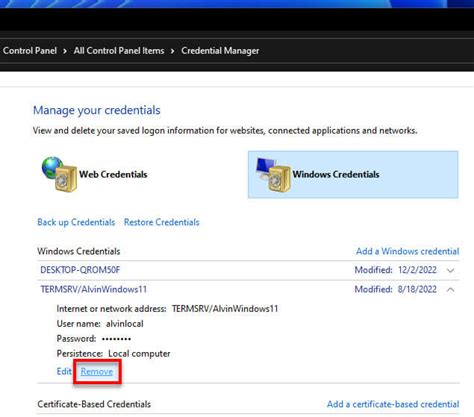Click the Certificate-Based Credentials section header
This screenshot has height=417, width=474.
(x=94, y=404)
